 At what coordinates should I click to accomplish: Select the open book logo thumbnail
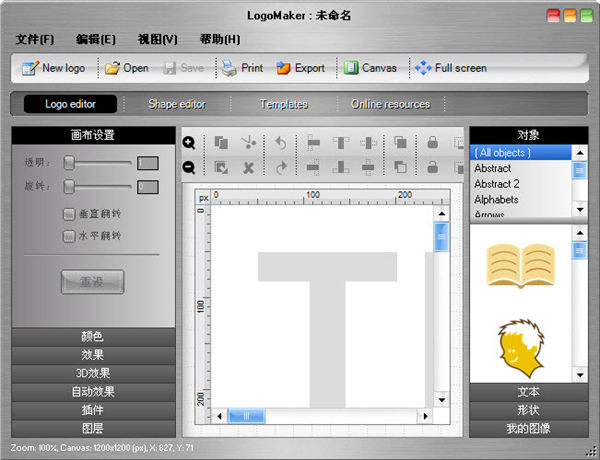(520, 265)
